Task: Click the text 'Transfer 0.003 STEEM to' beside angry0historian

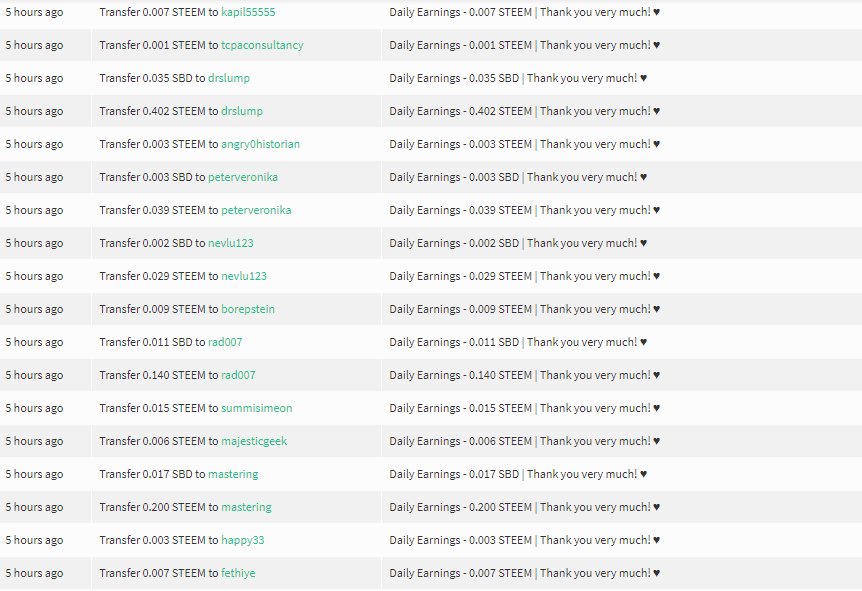Action: click(x=159, y=144)
